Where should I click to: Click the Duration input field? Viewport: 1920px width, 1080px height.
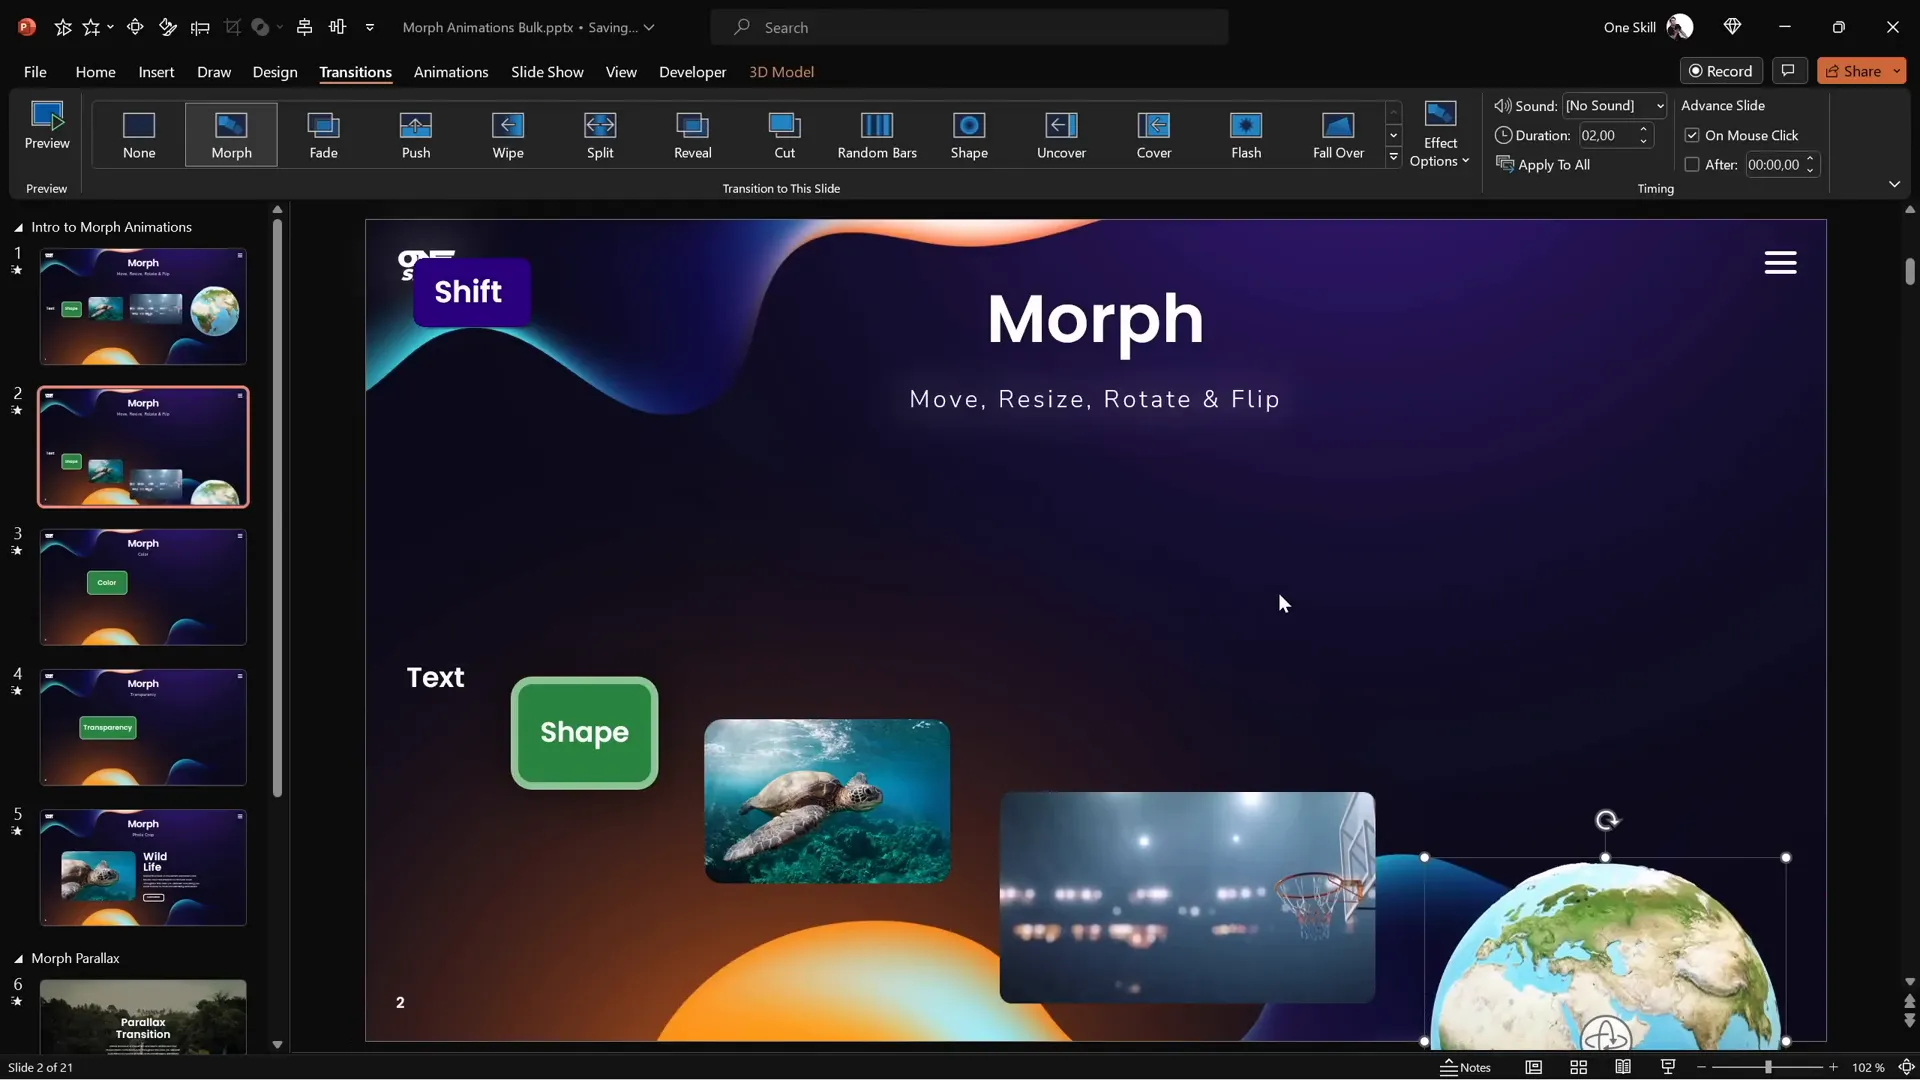pos(1606,135)
